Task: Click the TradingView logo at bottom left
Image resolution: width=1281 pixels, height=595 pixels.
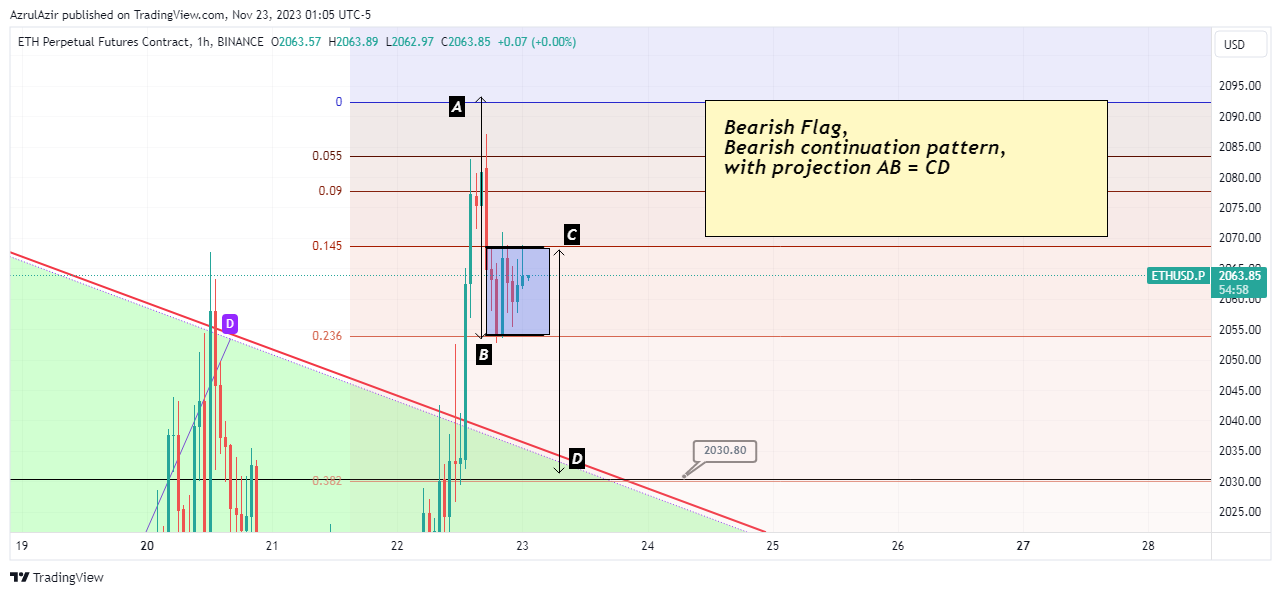Action: click(x=57, y=577)
